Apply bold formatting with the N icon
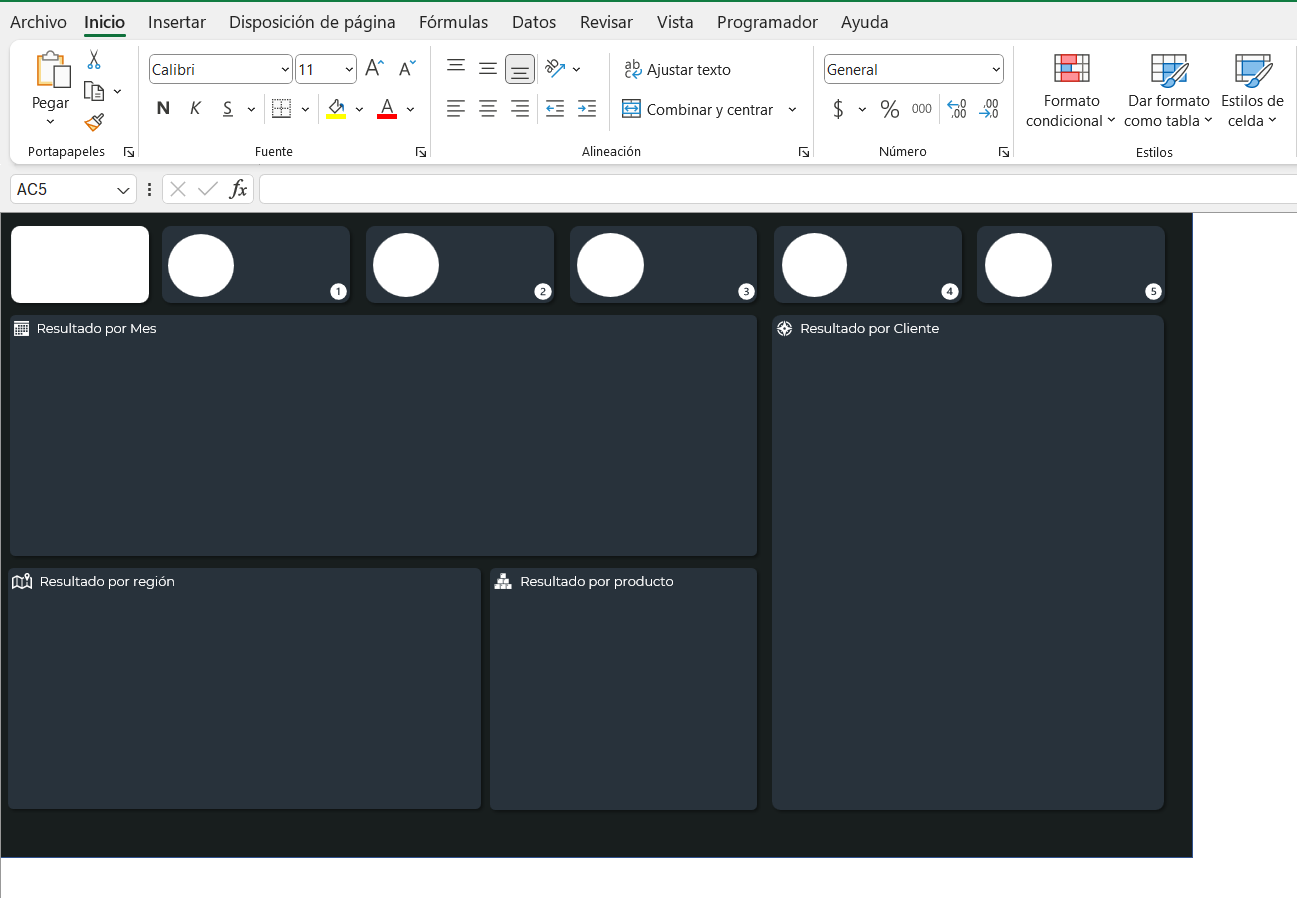Viewport: 1297px width, 898px height. pyautogui.click(x=163, y=108)
